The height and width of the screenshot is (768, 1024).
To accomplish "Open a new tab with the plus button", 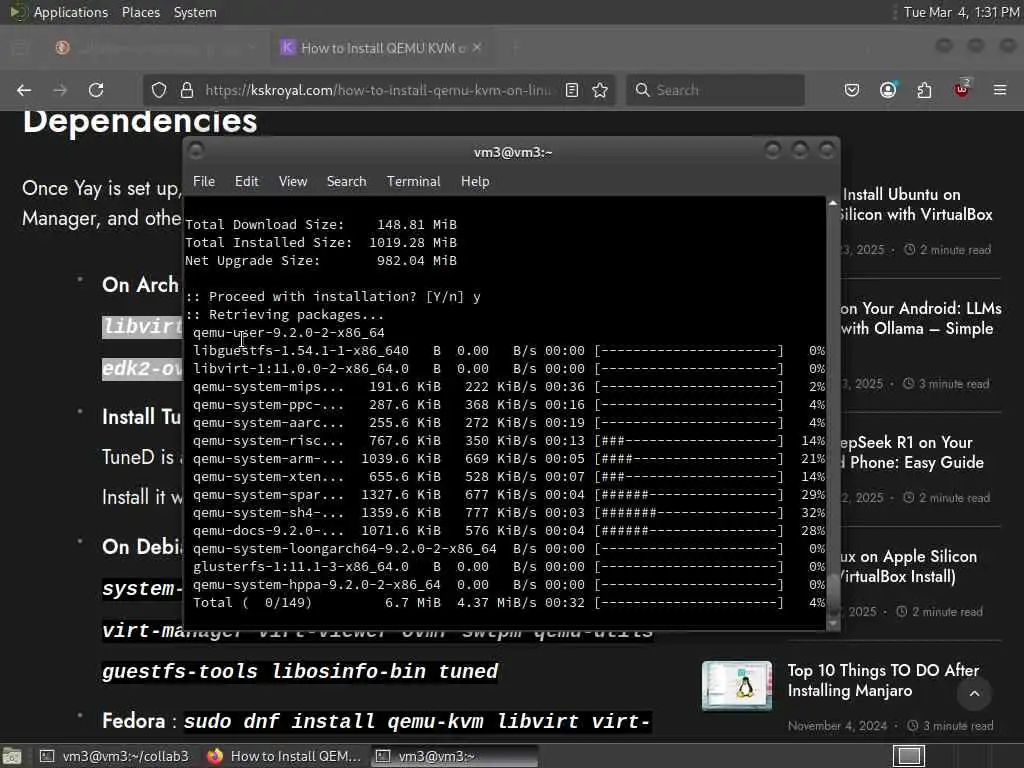I will [x=515, y=48].
